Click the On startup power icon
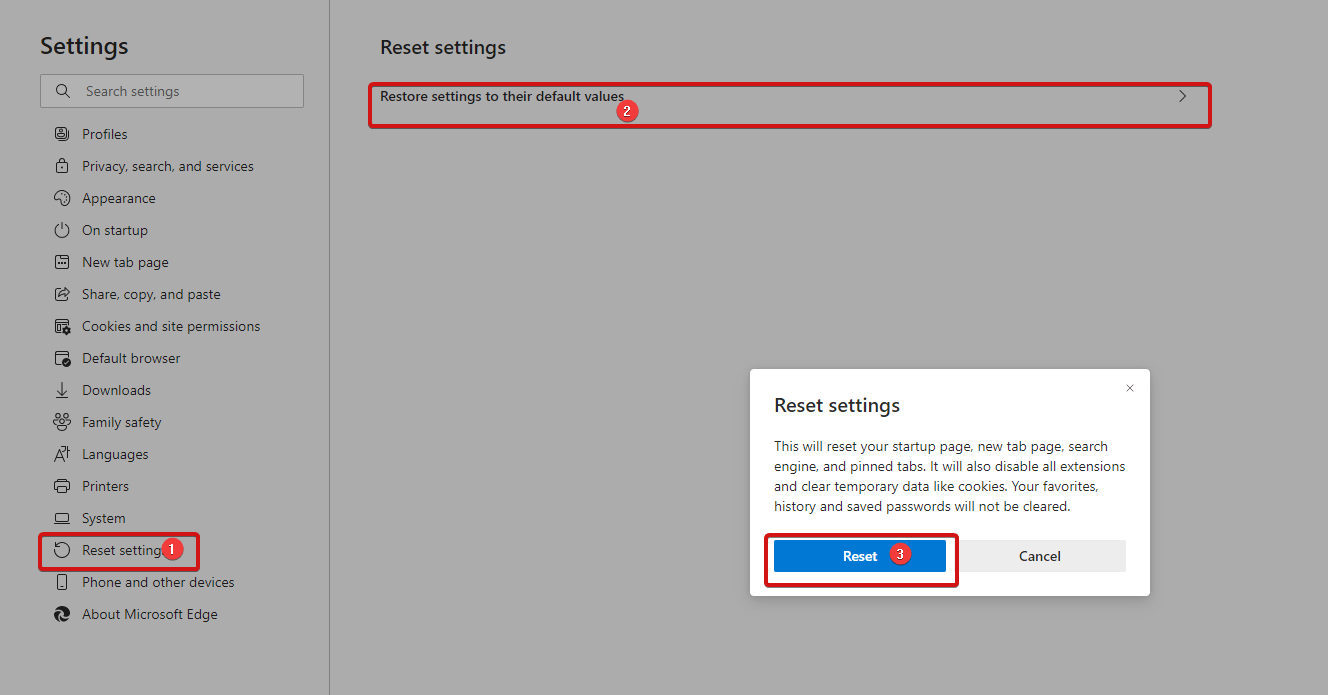Viewport: 1328px width, 695px height. (62, 229)
